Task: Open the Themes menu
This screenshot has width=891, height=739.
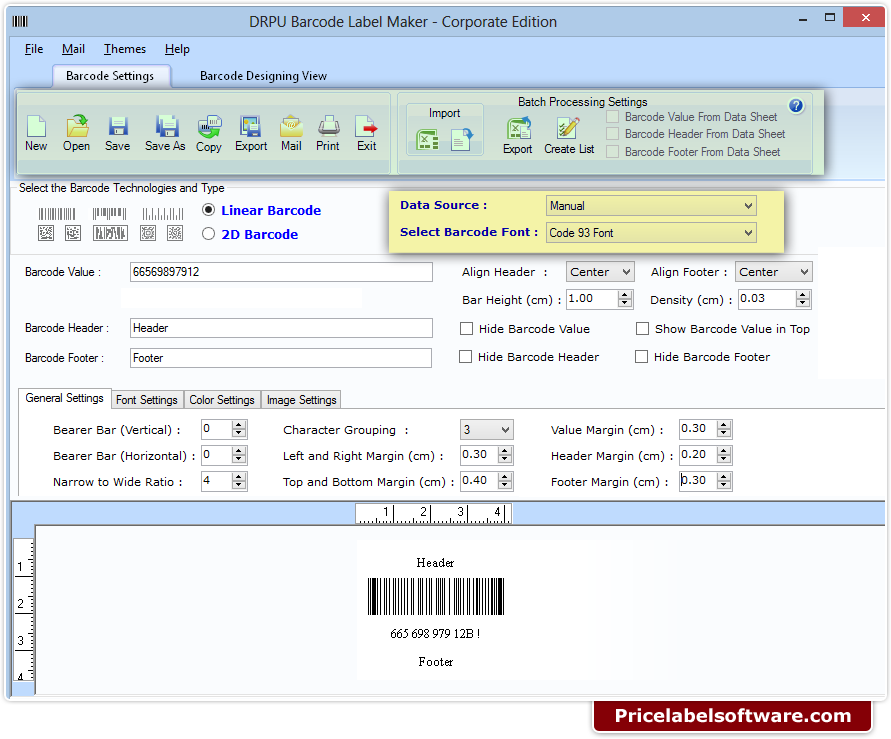Action: [124, 48]
